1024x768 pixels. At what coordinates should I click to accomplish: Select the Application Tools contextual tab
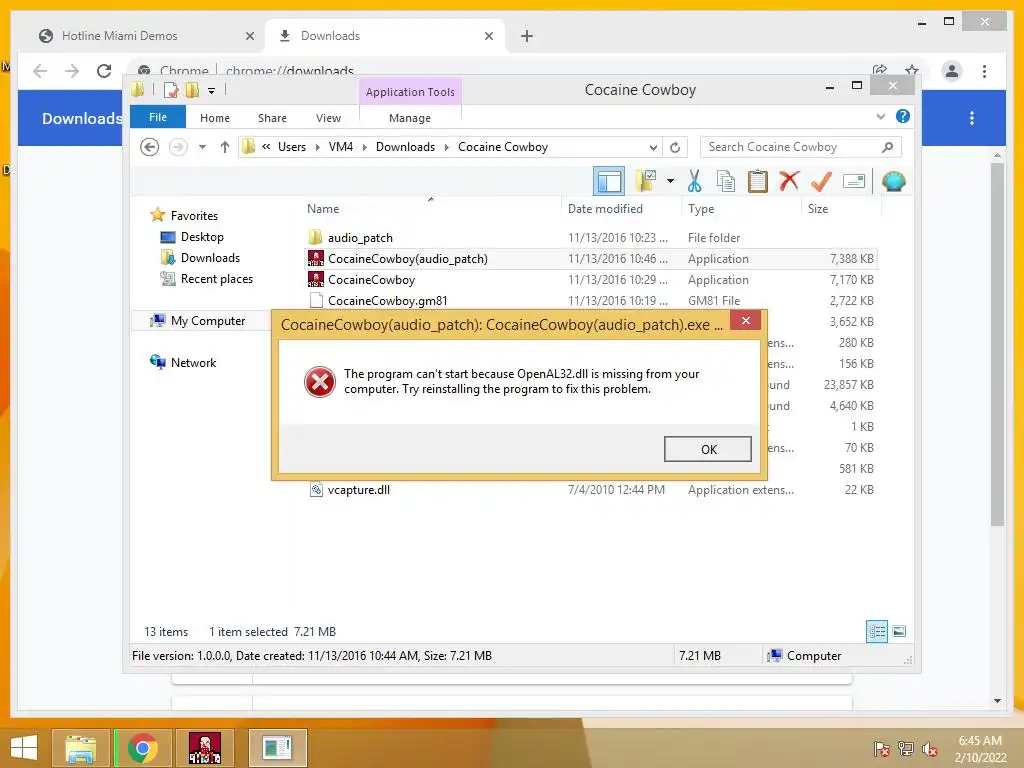410,92
